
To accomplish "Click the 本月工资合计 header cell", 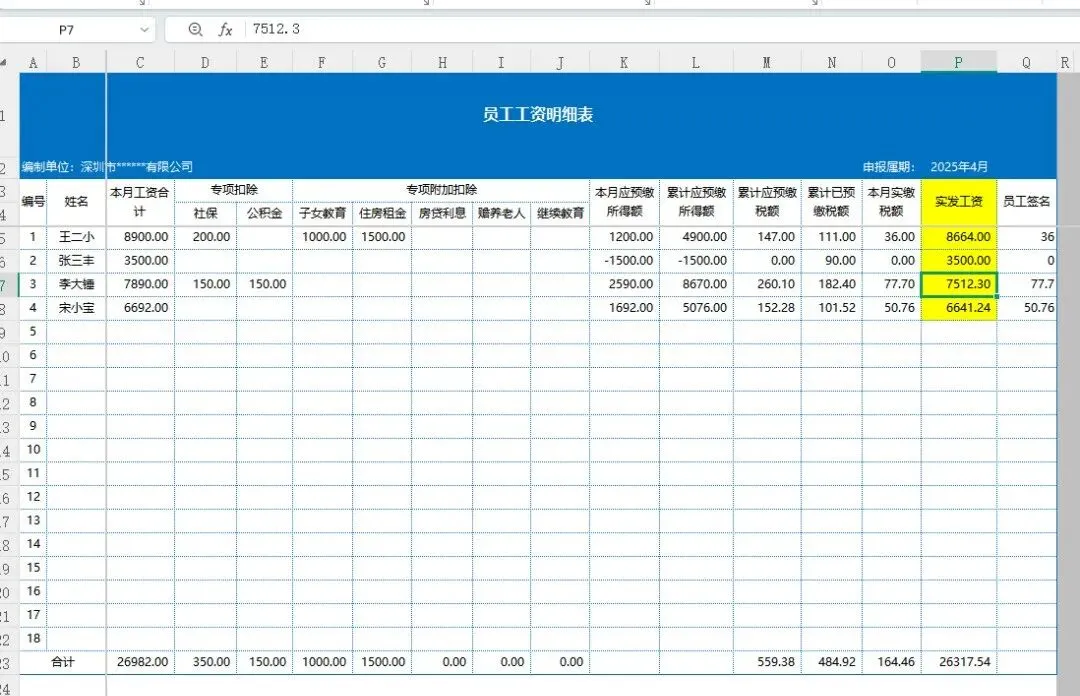I will (141, 201).
